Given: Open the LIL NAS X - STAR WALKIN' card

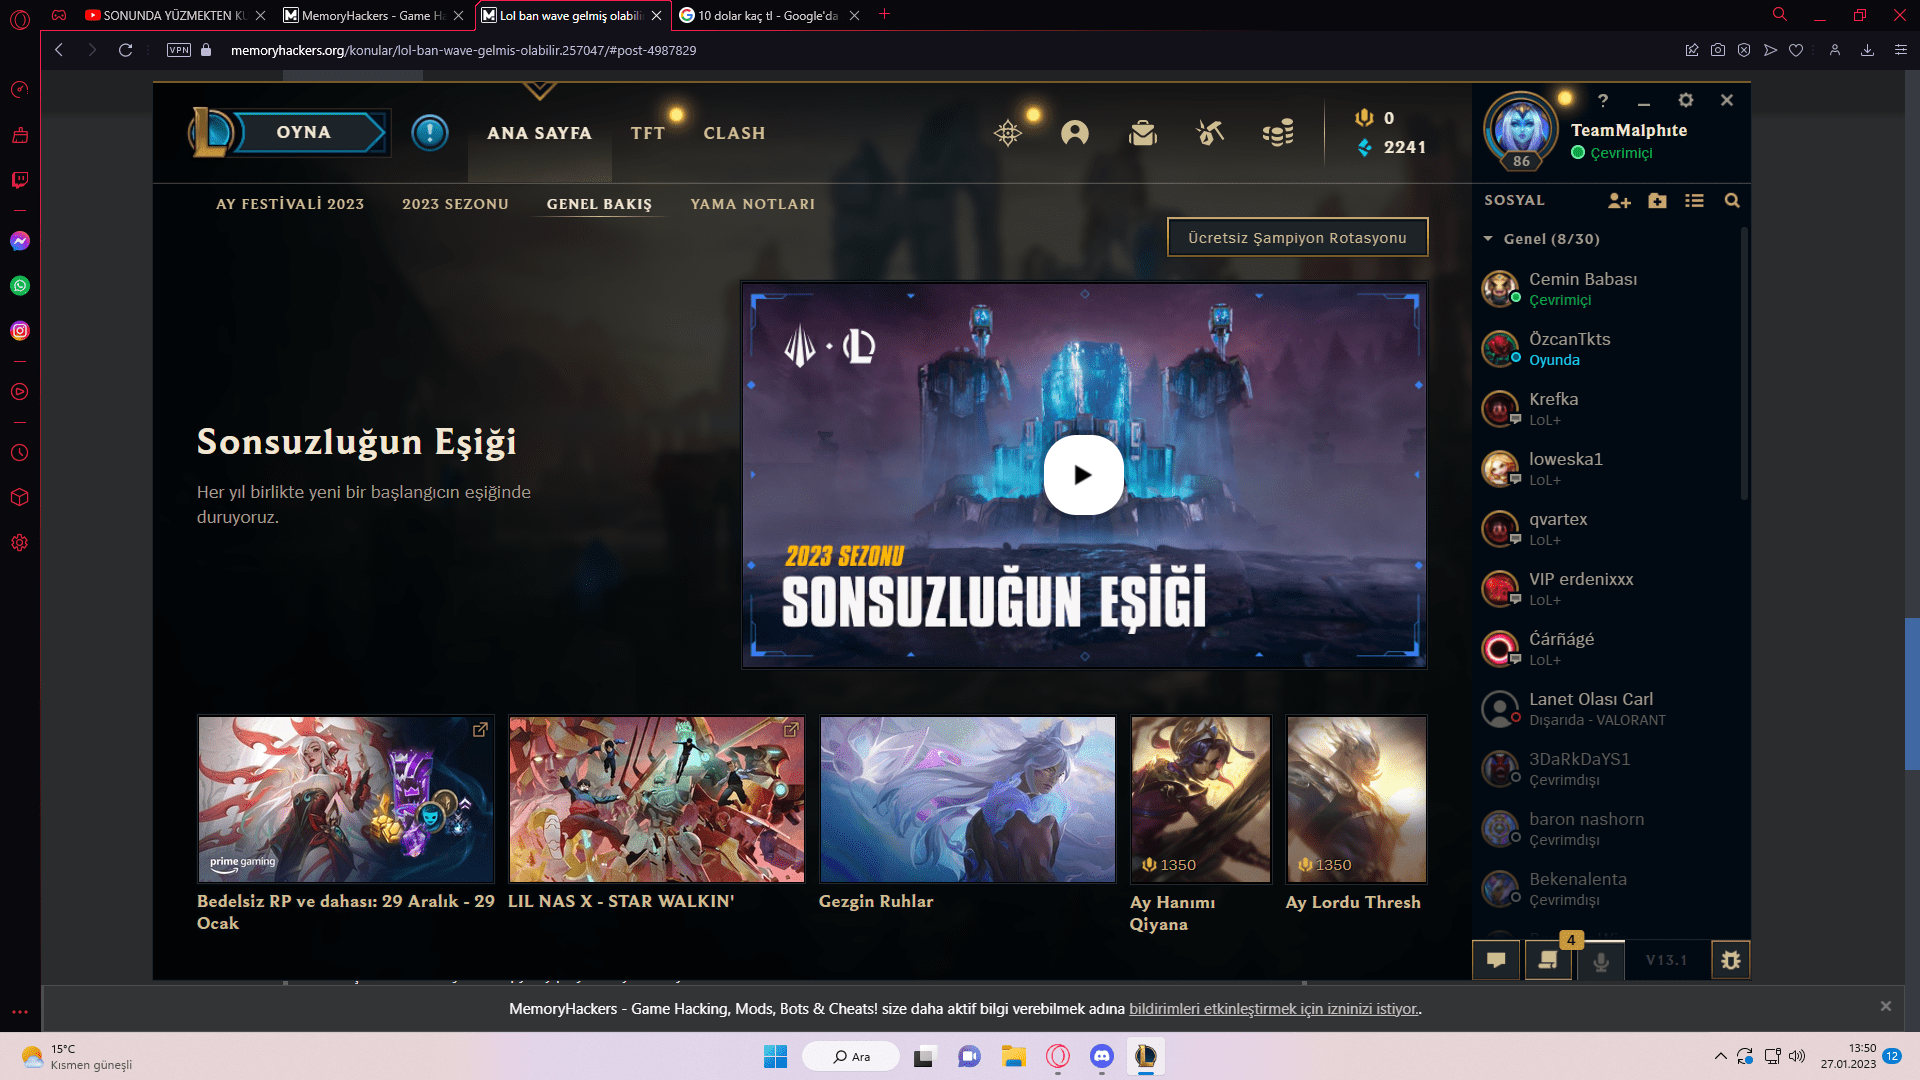Looking at the screenshot, I should 656,799.
